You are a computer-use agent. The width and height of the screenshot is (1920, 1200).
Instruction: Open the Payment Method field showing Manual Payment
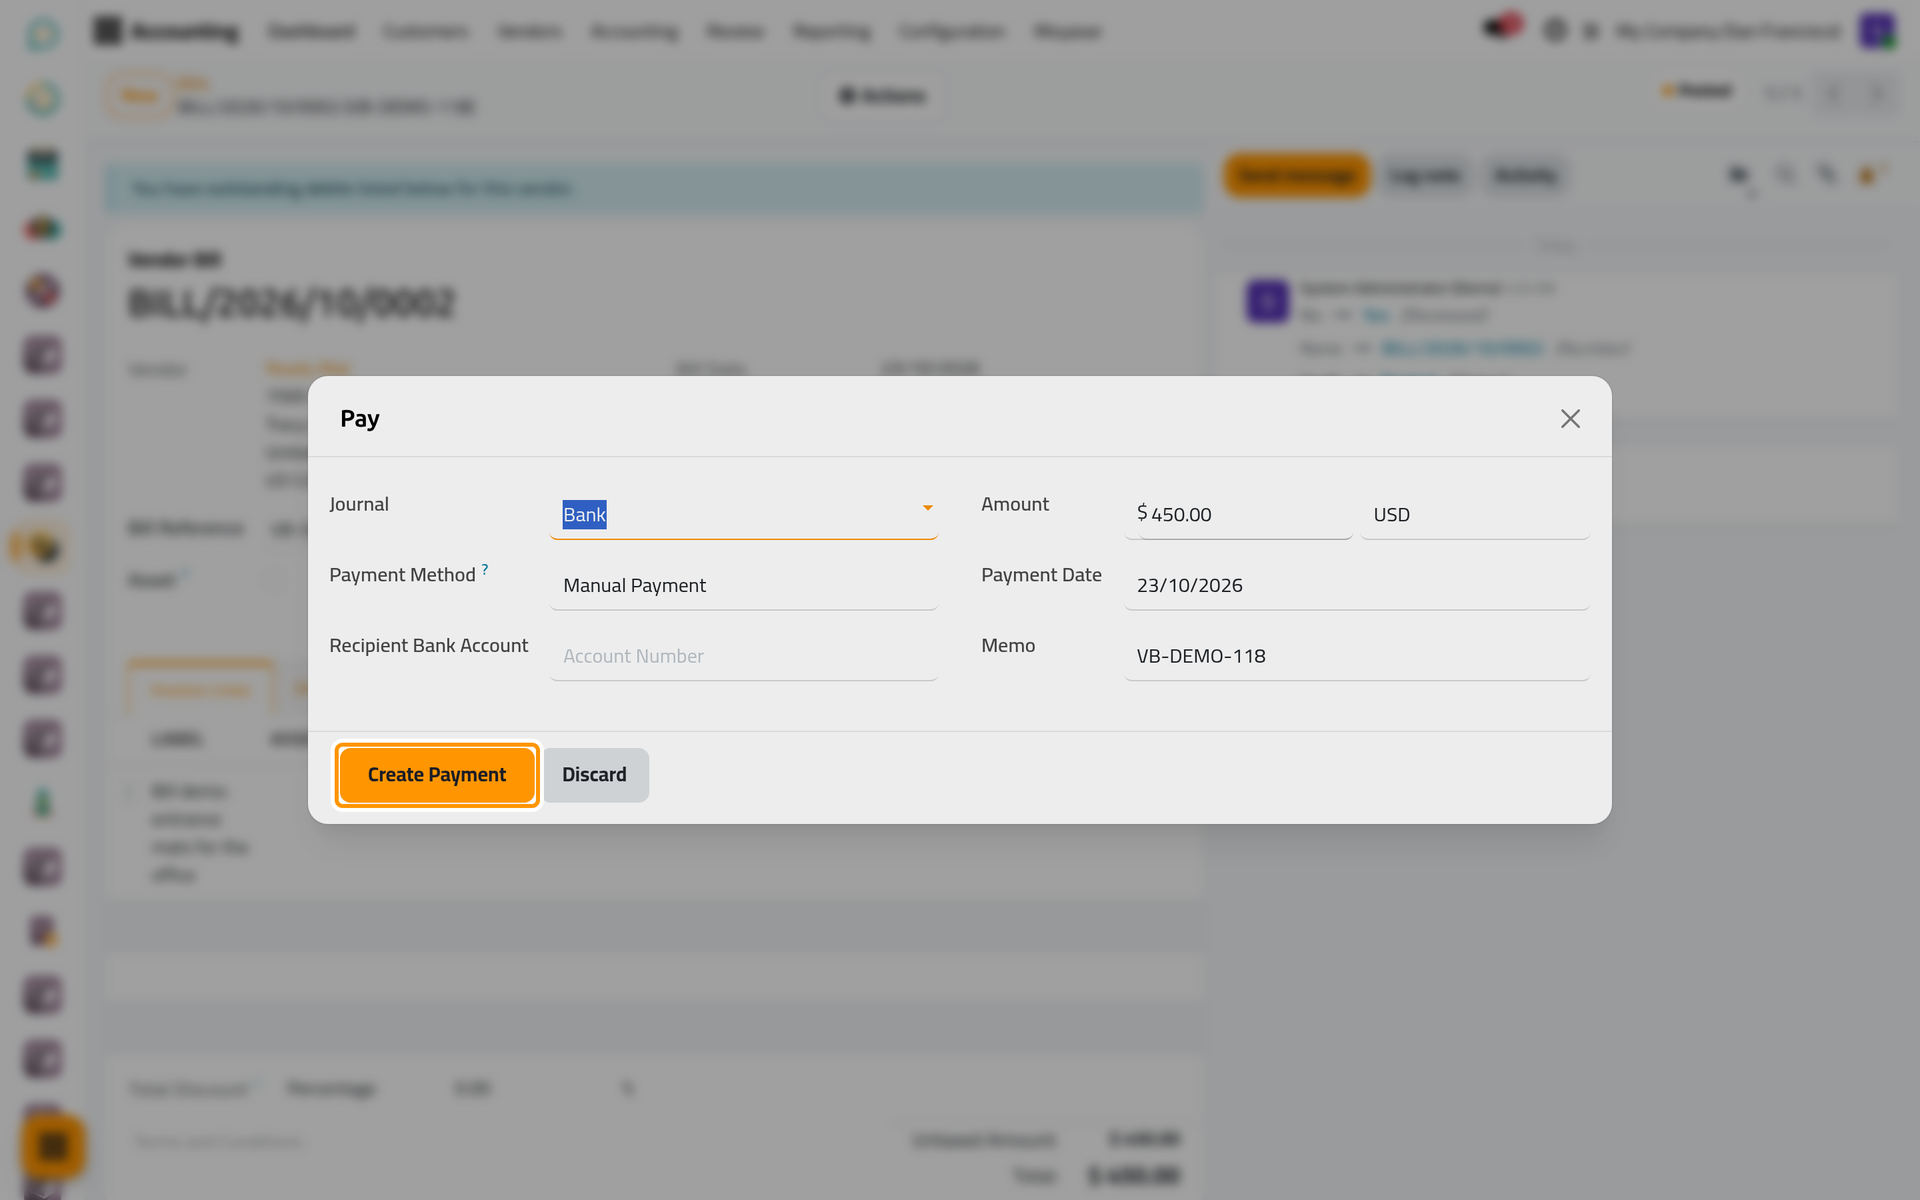point(743,586)
